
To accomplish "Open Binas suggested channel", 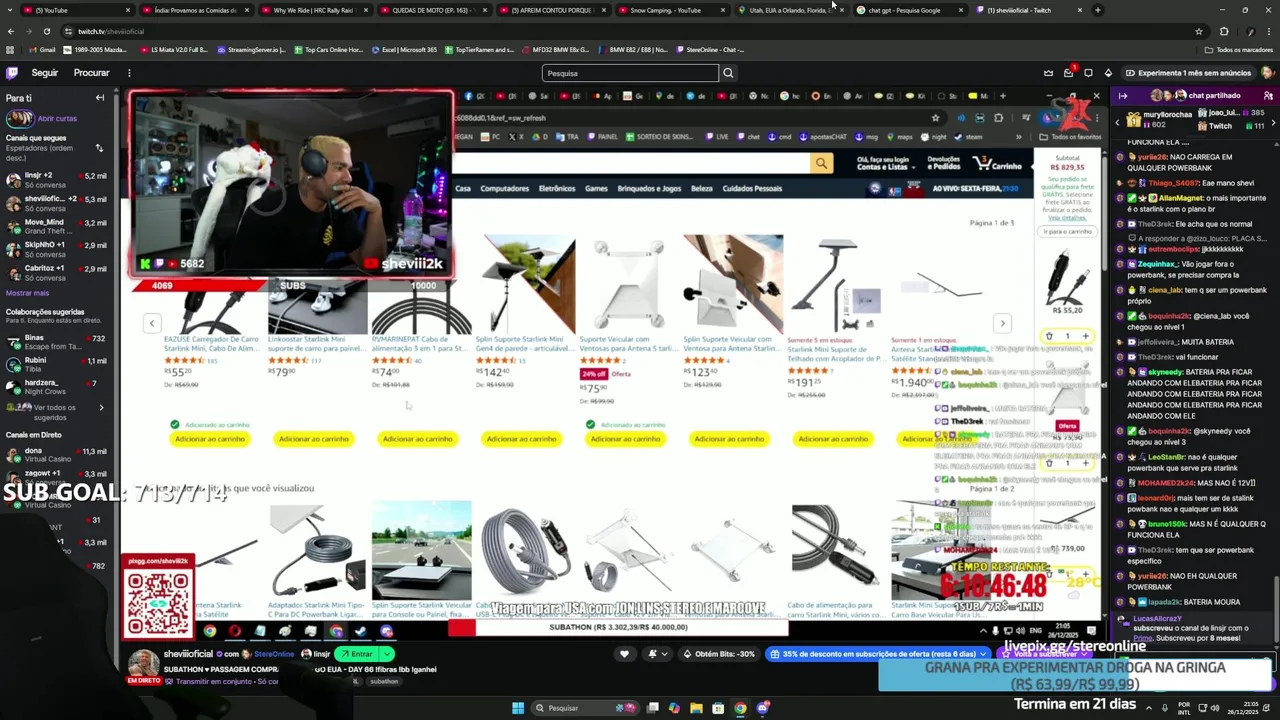I will (x=56, y=343).
